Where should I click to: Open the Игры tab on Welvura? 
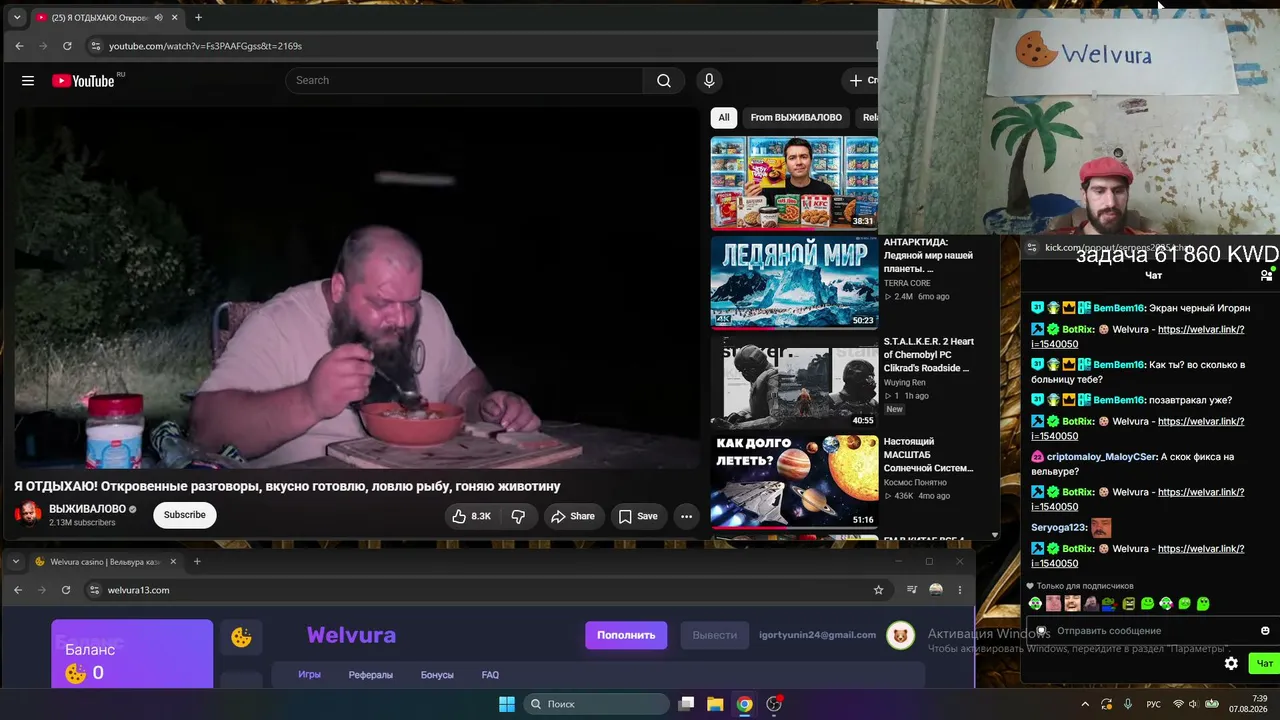309,675
